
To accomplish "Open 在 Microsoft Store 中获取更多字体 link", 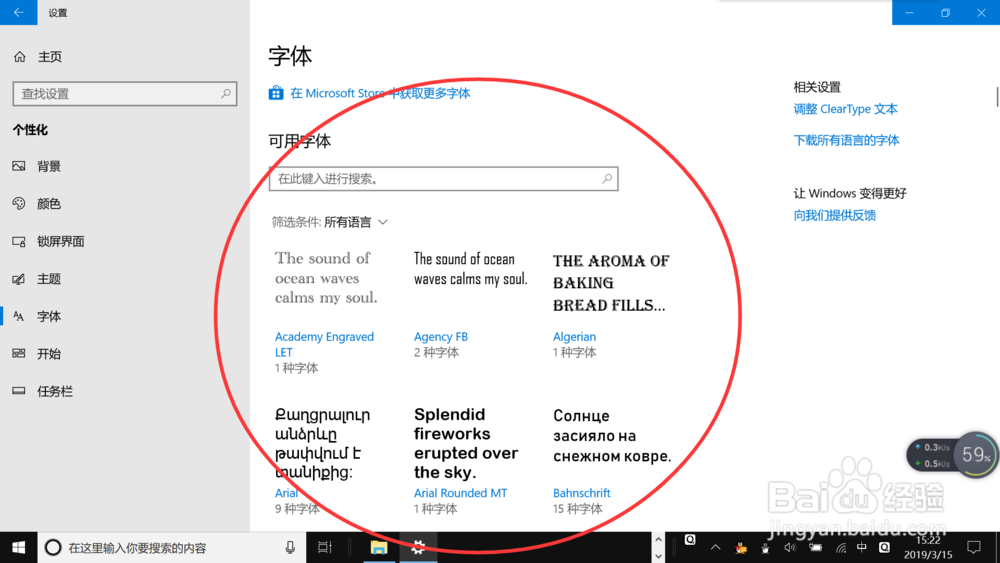I will click(380, 93).
